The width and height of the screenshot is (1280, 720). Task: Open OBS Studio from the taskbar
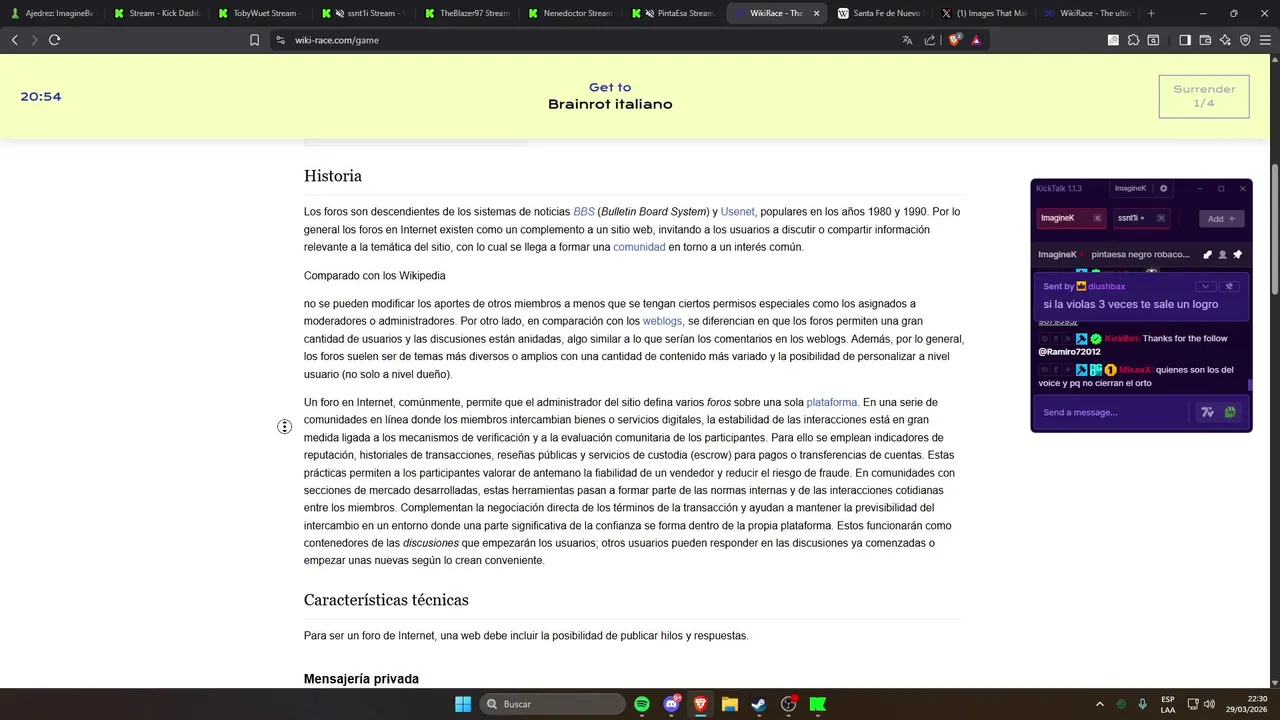point(789,704)
